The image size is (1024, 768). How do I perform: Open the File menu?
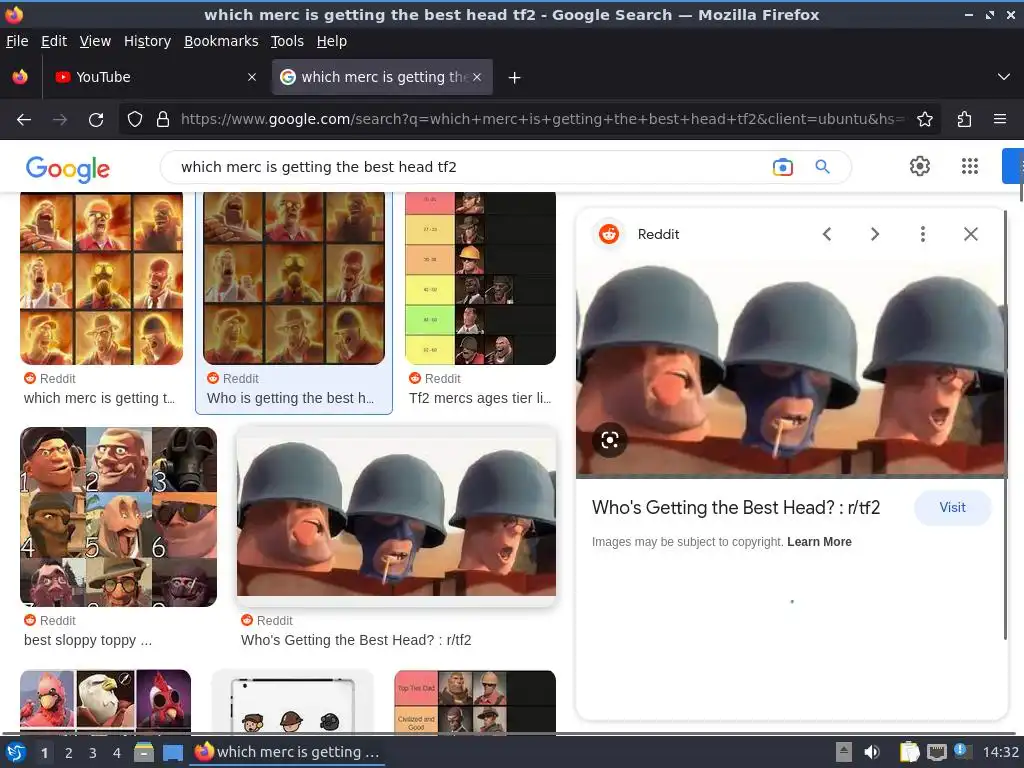17,41
